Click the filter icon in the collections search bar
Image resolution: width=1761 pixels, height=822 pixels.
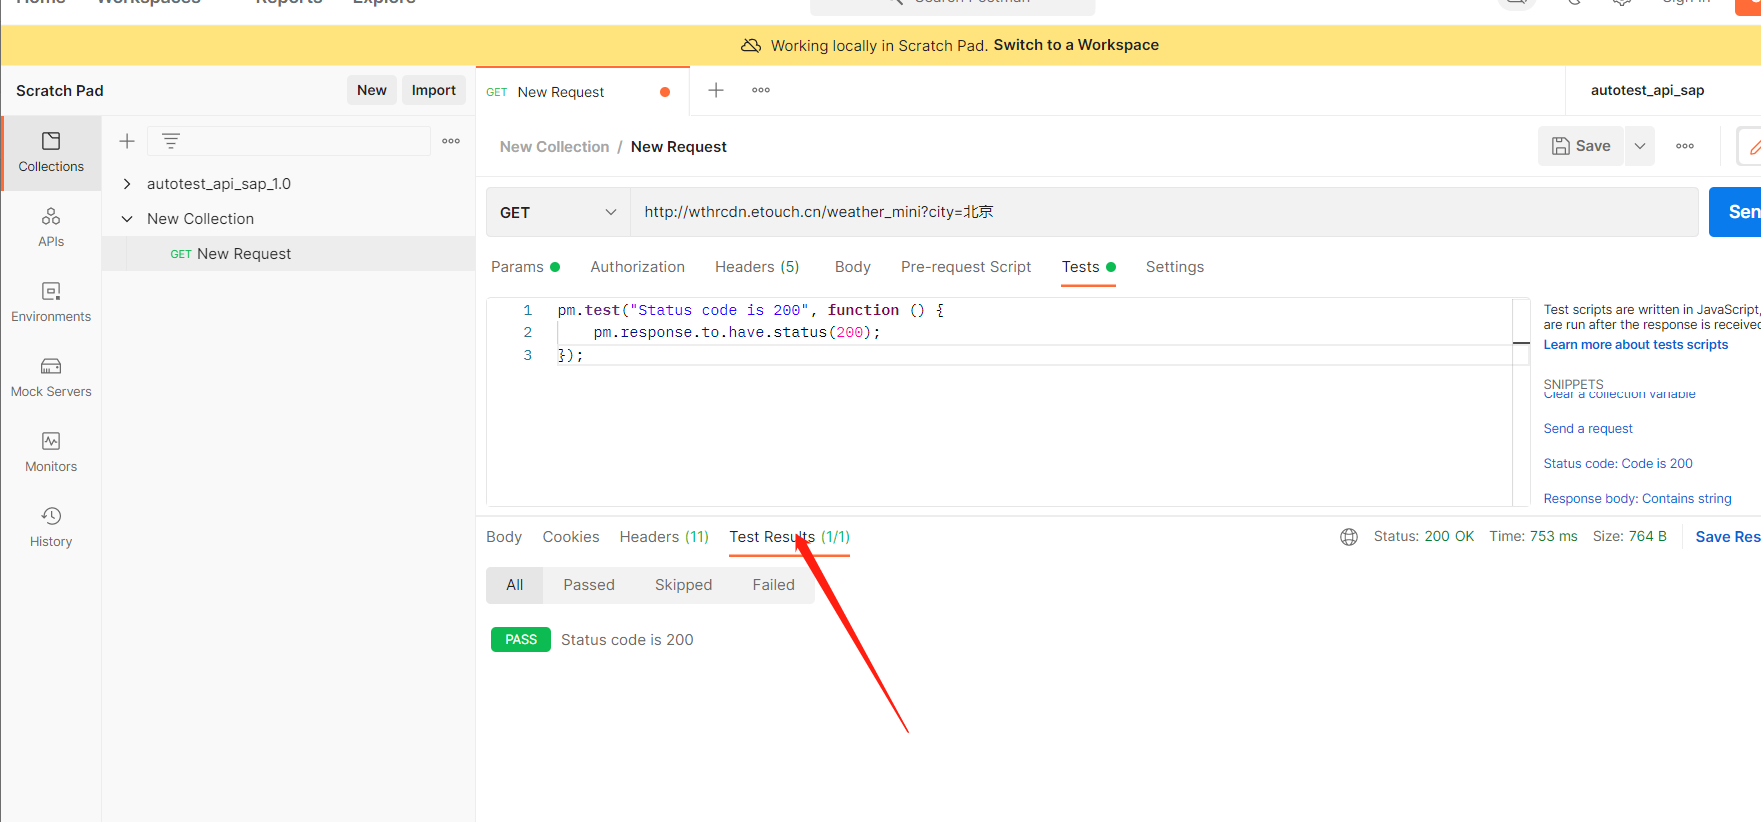[171, 141]
